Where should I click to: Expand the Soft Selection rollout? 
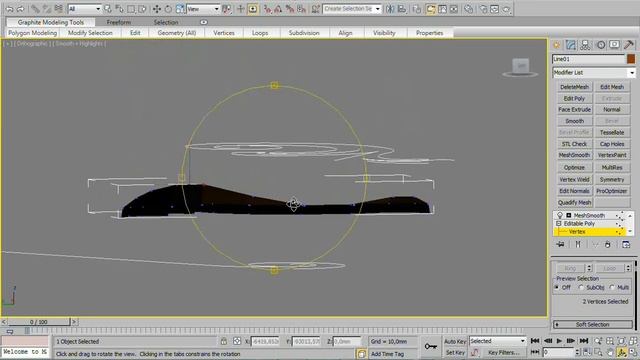coord(593,324)
